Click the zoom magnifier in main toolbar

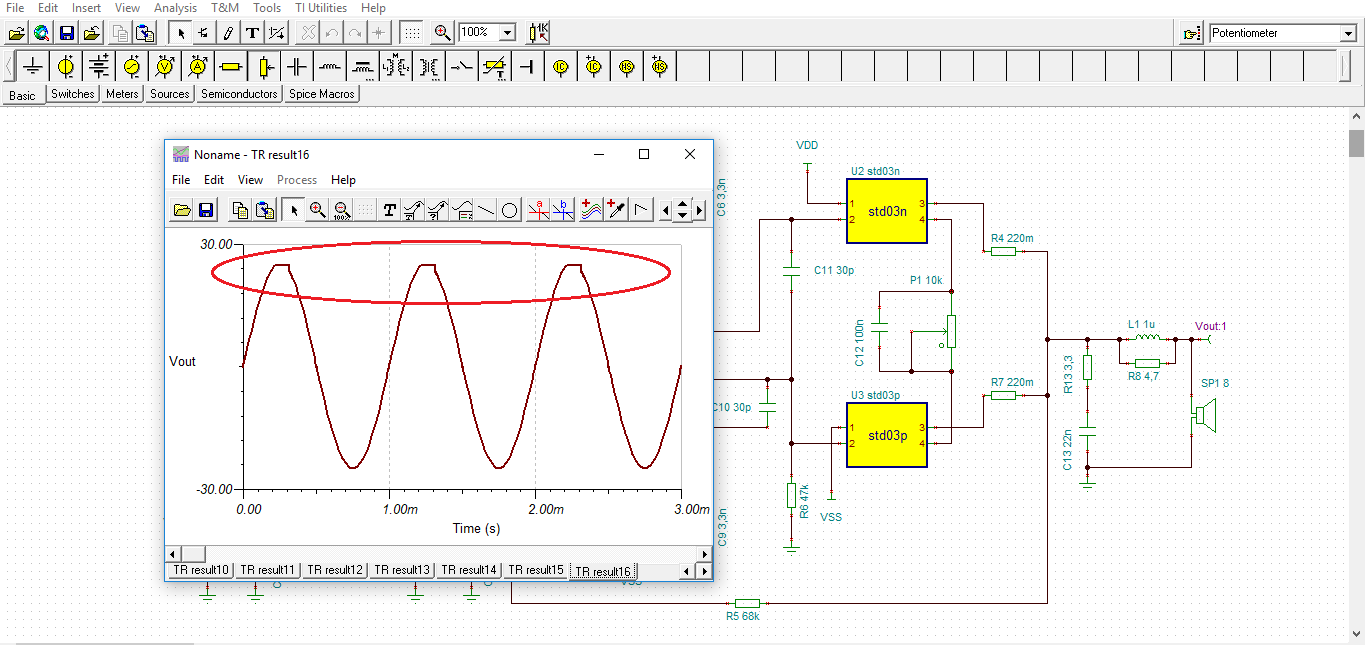point(442,33)
